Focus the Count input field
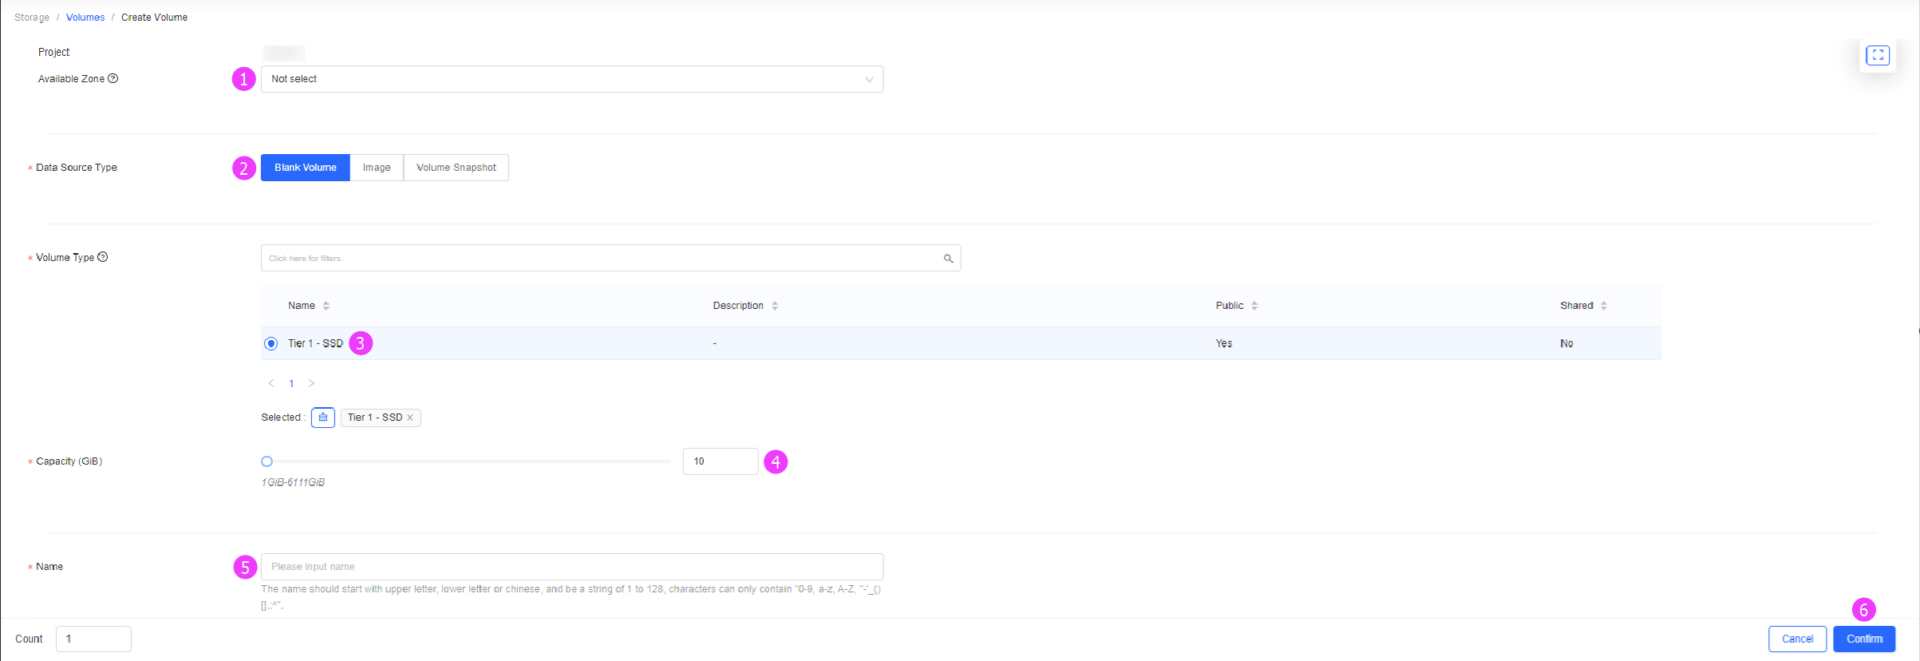 [x=94, y=639]
